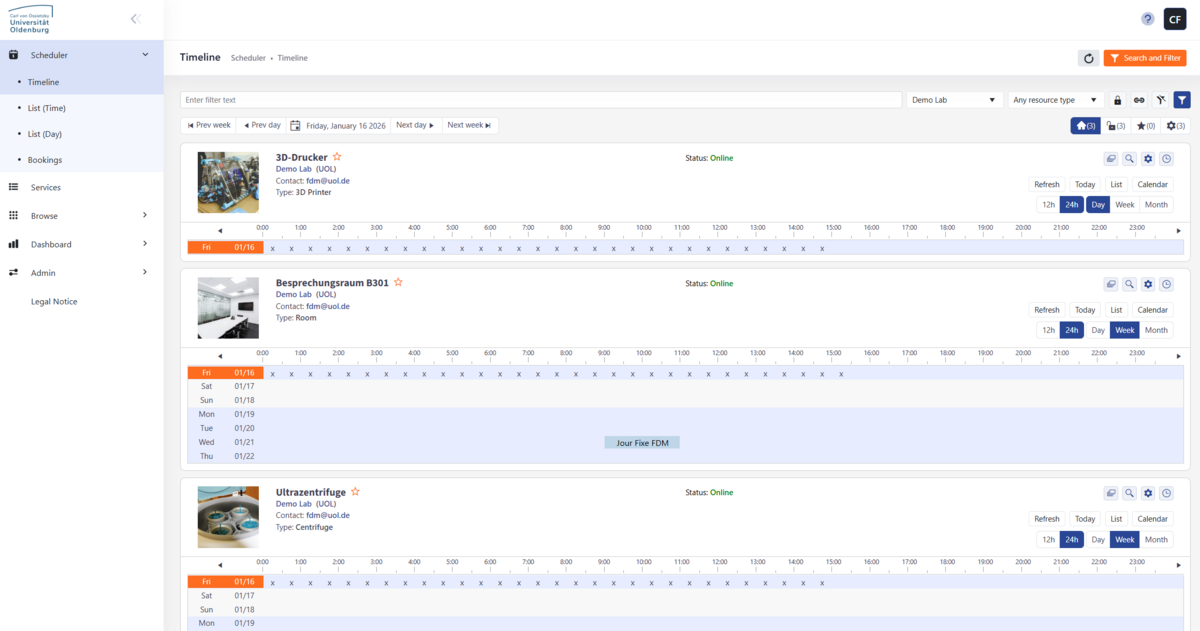1200x631 pixels.
Task: Open List (Time) in the sidebar
Action: pos(47,108)
